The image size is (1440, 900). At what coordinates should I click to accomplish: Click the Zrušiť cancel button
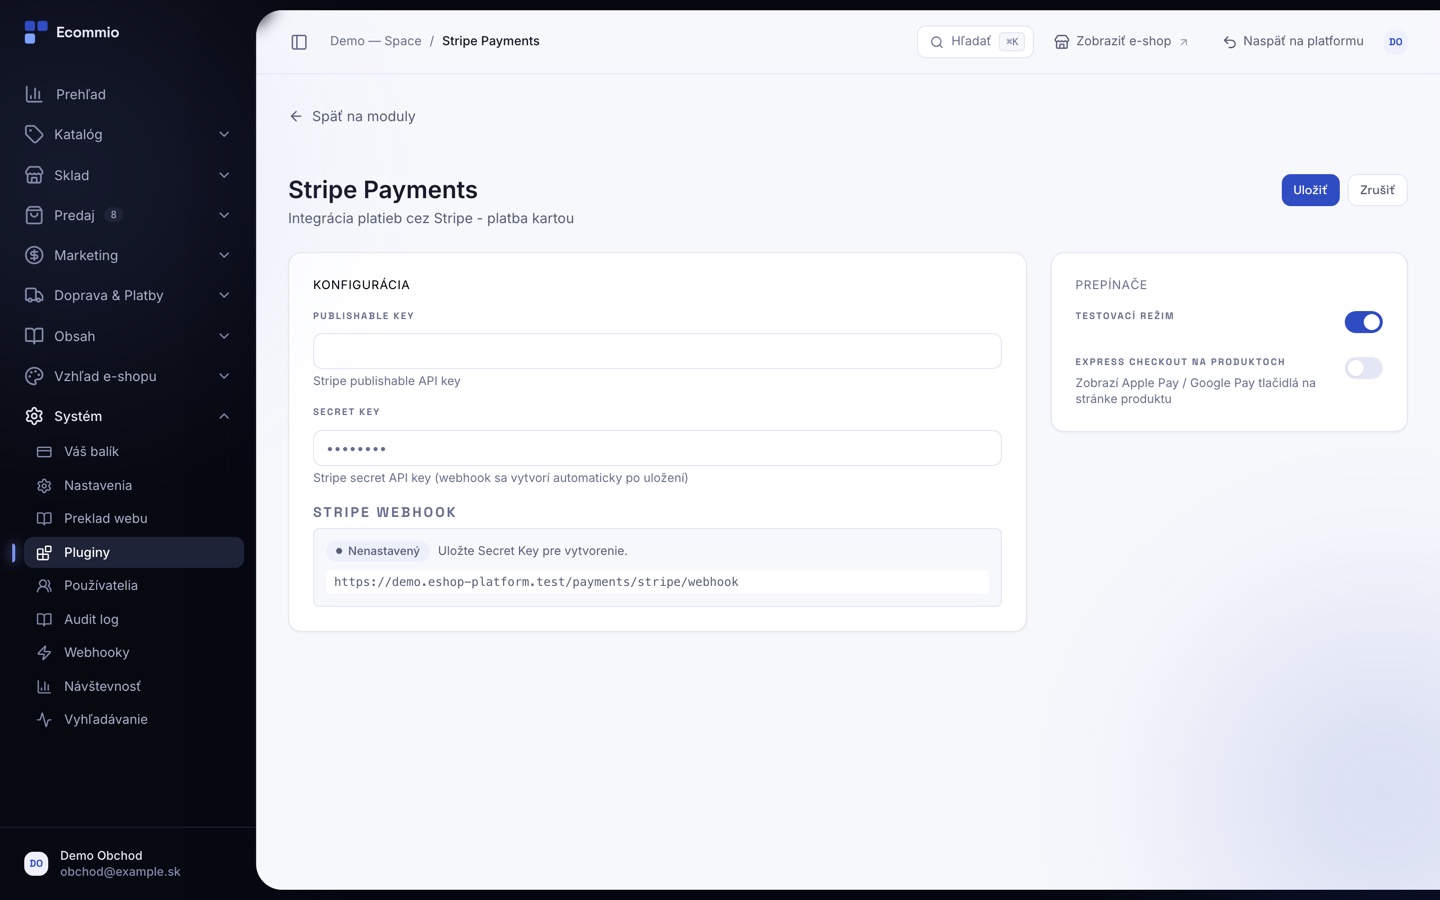[x=1377, y=190]
